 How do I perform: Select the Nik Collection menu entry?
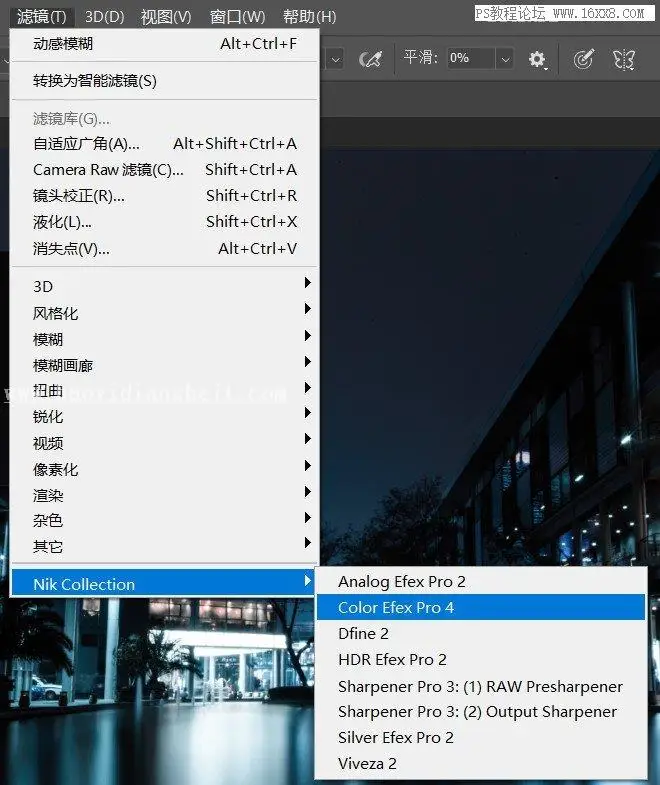click(163, 583)
